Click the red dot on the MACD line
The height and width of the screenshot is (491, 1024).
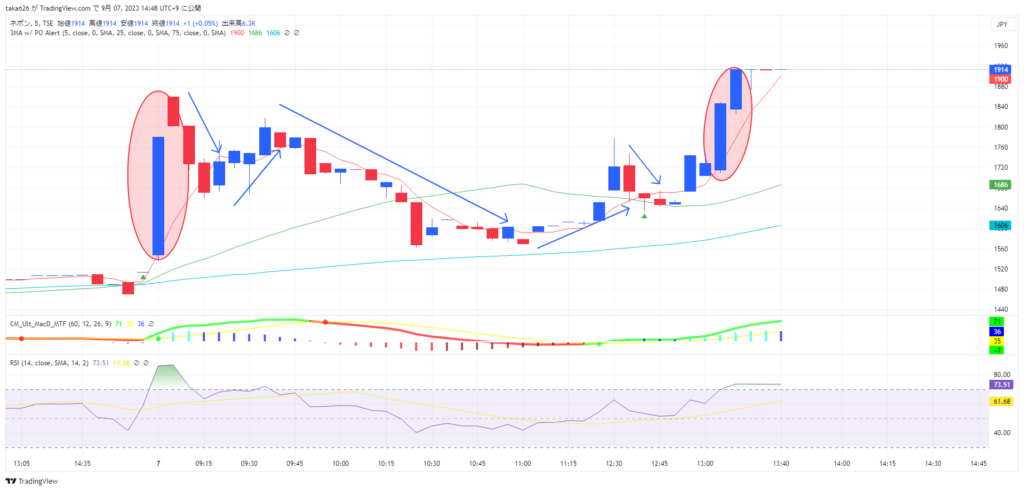[x=325, y=322]
